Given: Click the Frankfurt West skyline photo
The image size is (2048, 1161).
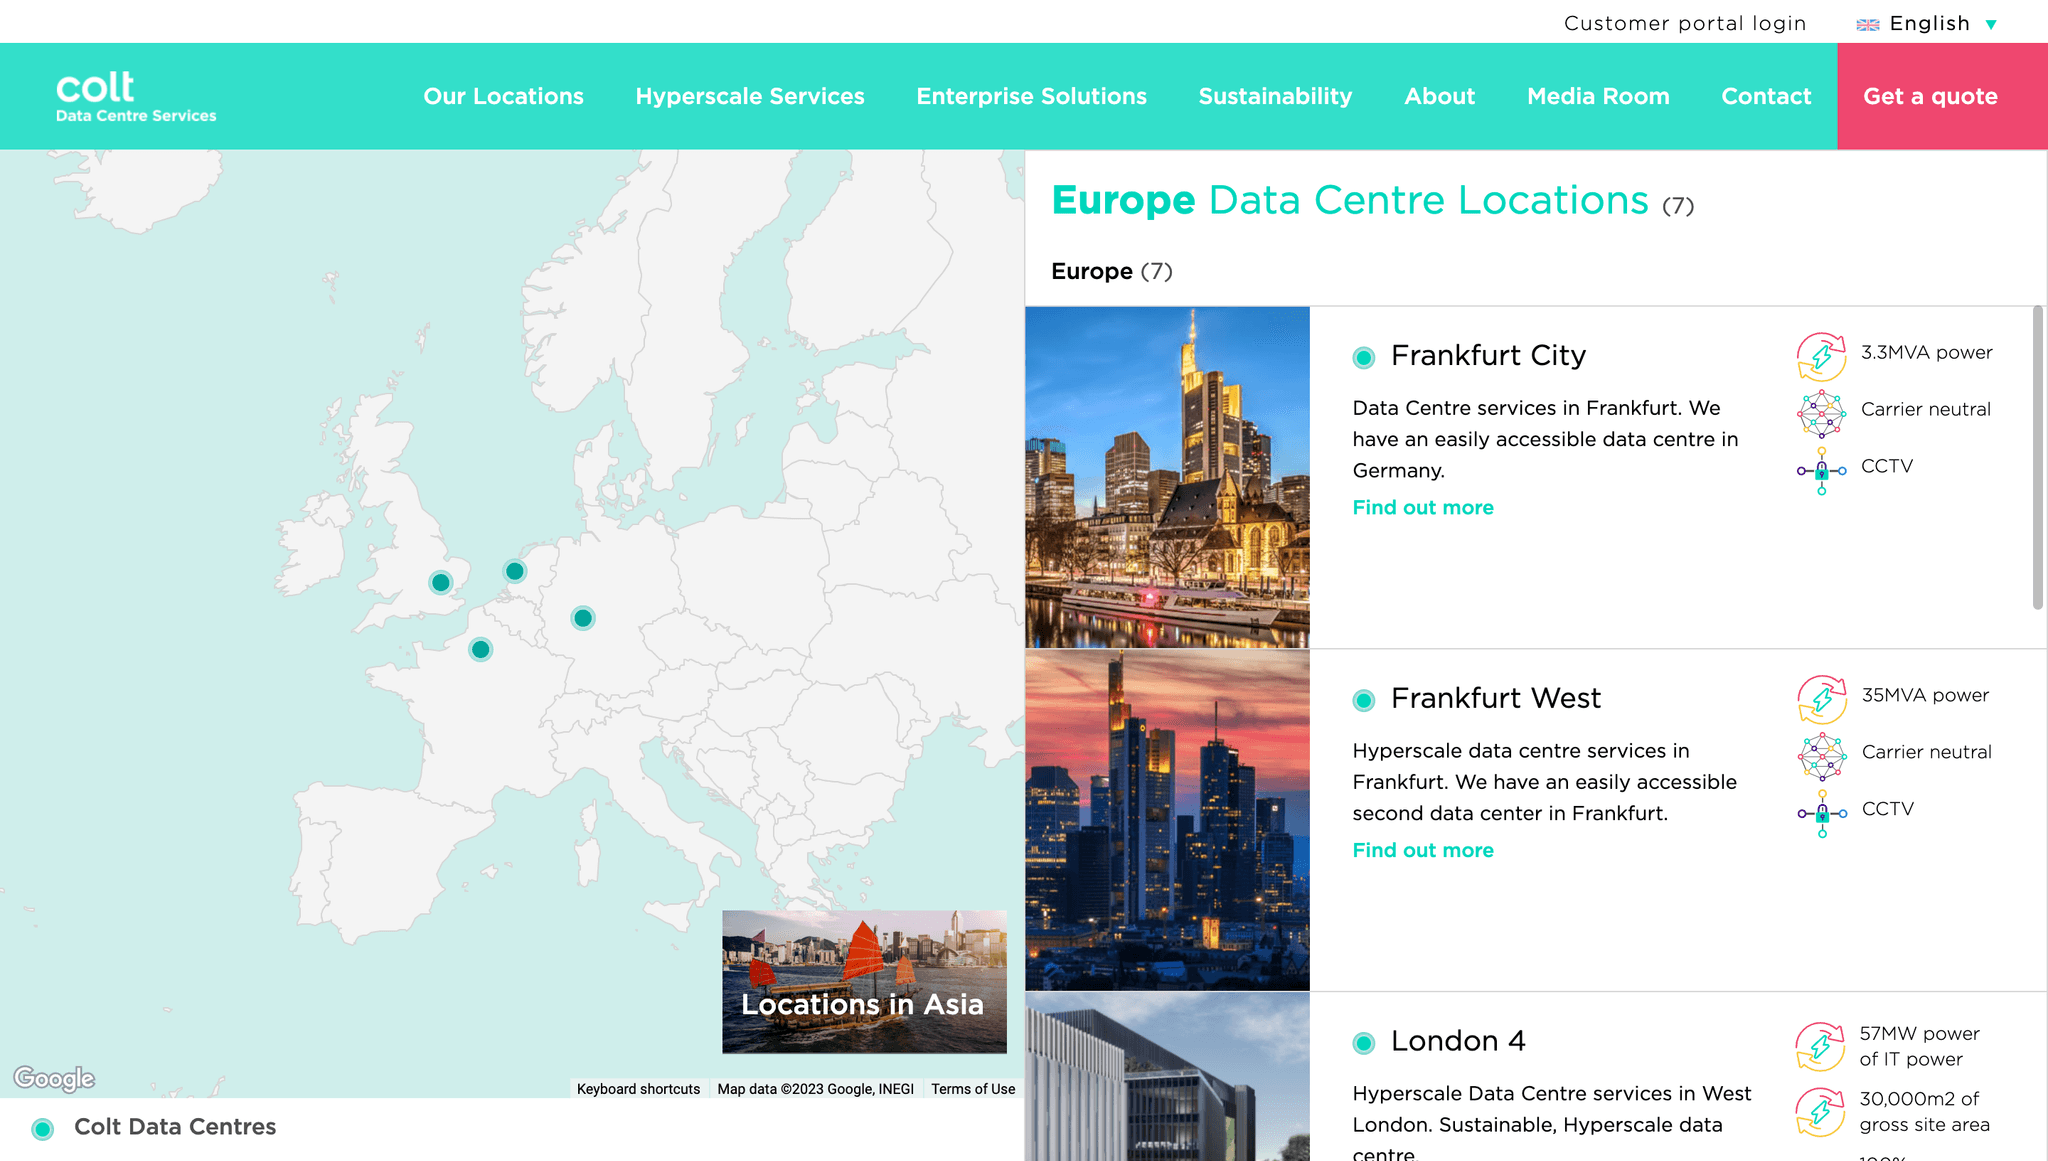Looking at the screenshot, I should point(1167,820).
